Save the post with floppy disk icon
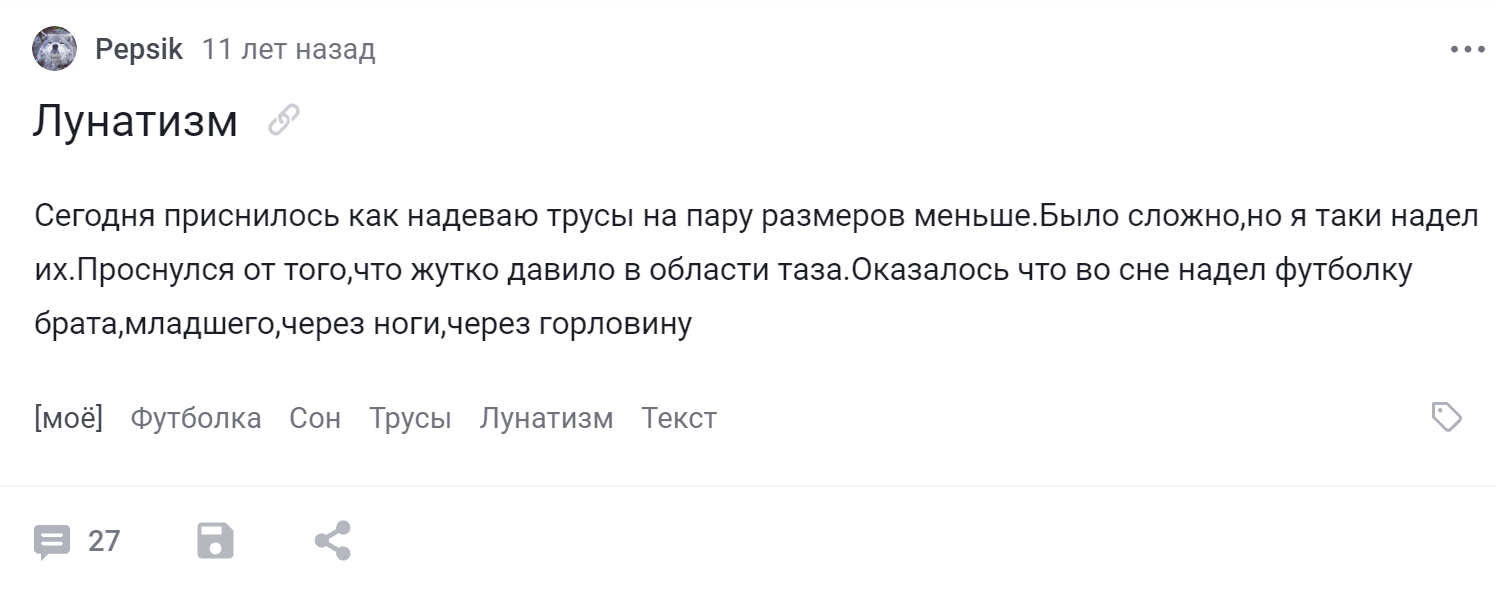The height and width of the screenshot is (589, 1496). coord(215,541)
